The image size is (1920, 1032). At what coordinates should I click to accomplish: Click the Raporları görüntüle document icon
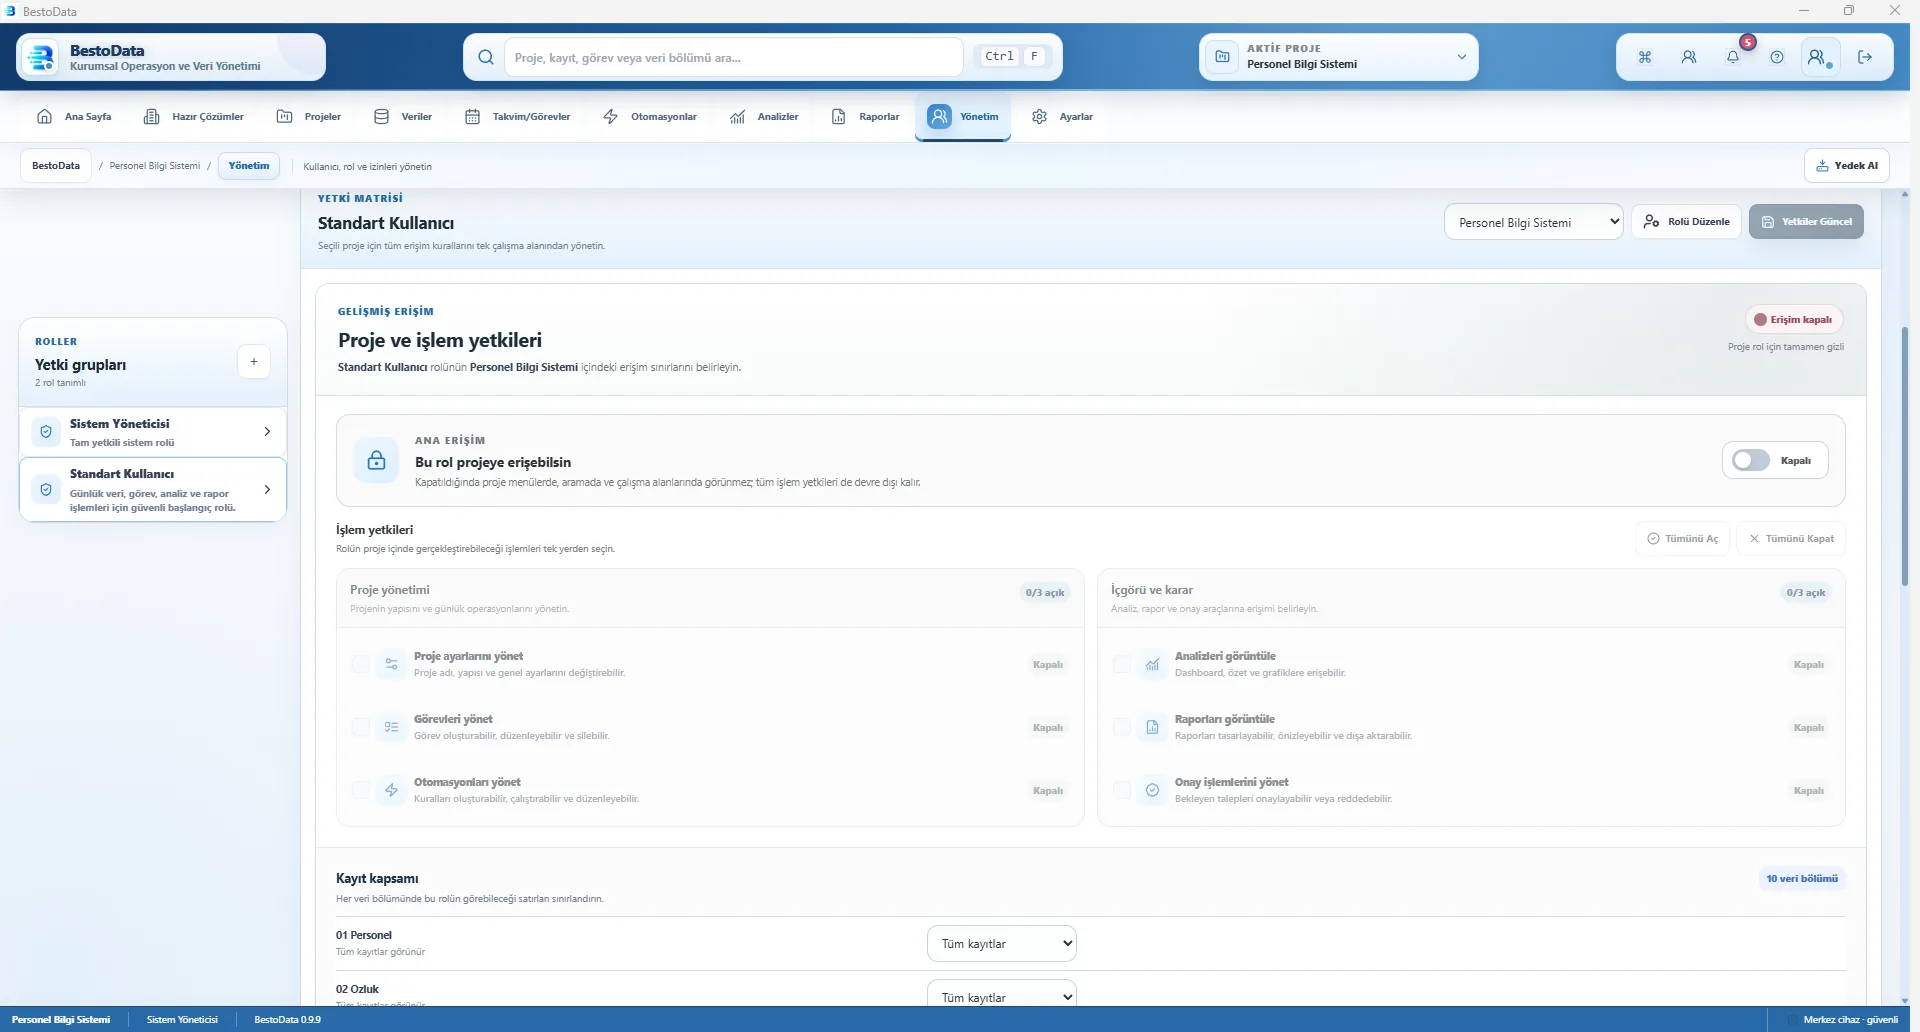point(1152,727)
